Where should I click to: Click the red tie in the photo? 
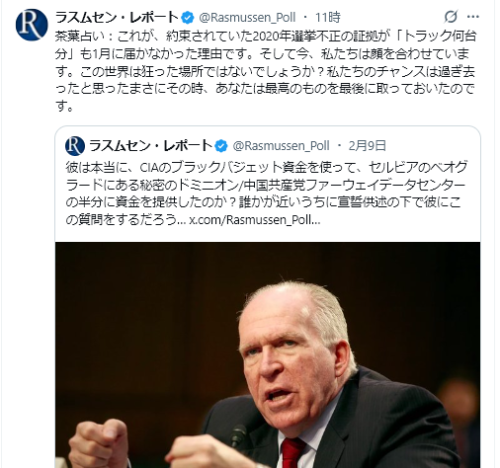[x=292, y=453]
